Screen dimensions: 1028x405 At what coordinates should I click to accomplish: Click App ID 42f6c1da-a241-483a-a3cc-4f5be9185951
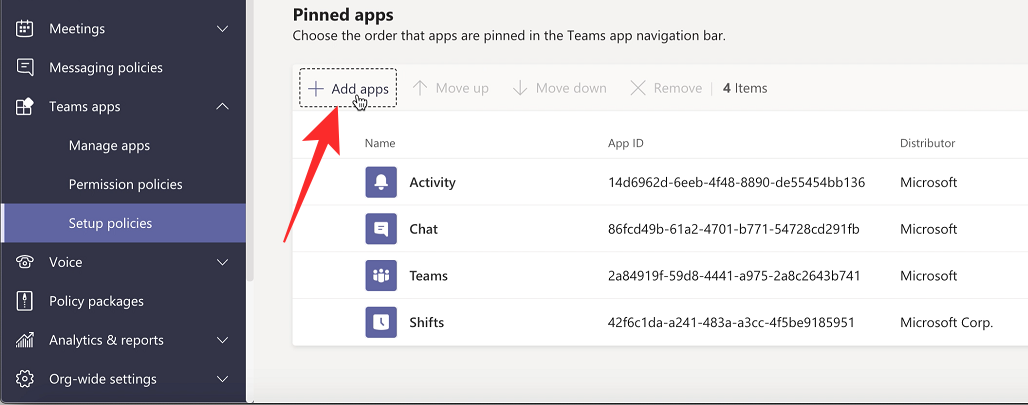click(x=731, y=322)
